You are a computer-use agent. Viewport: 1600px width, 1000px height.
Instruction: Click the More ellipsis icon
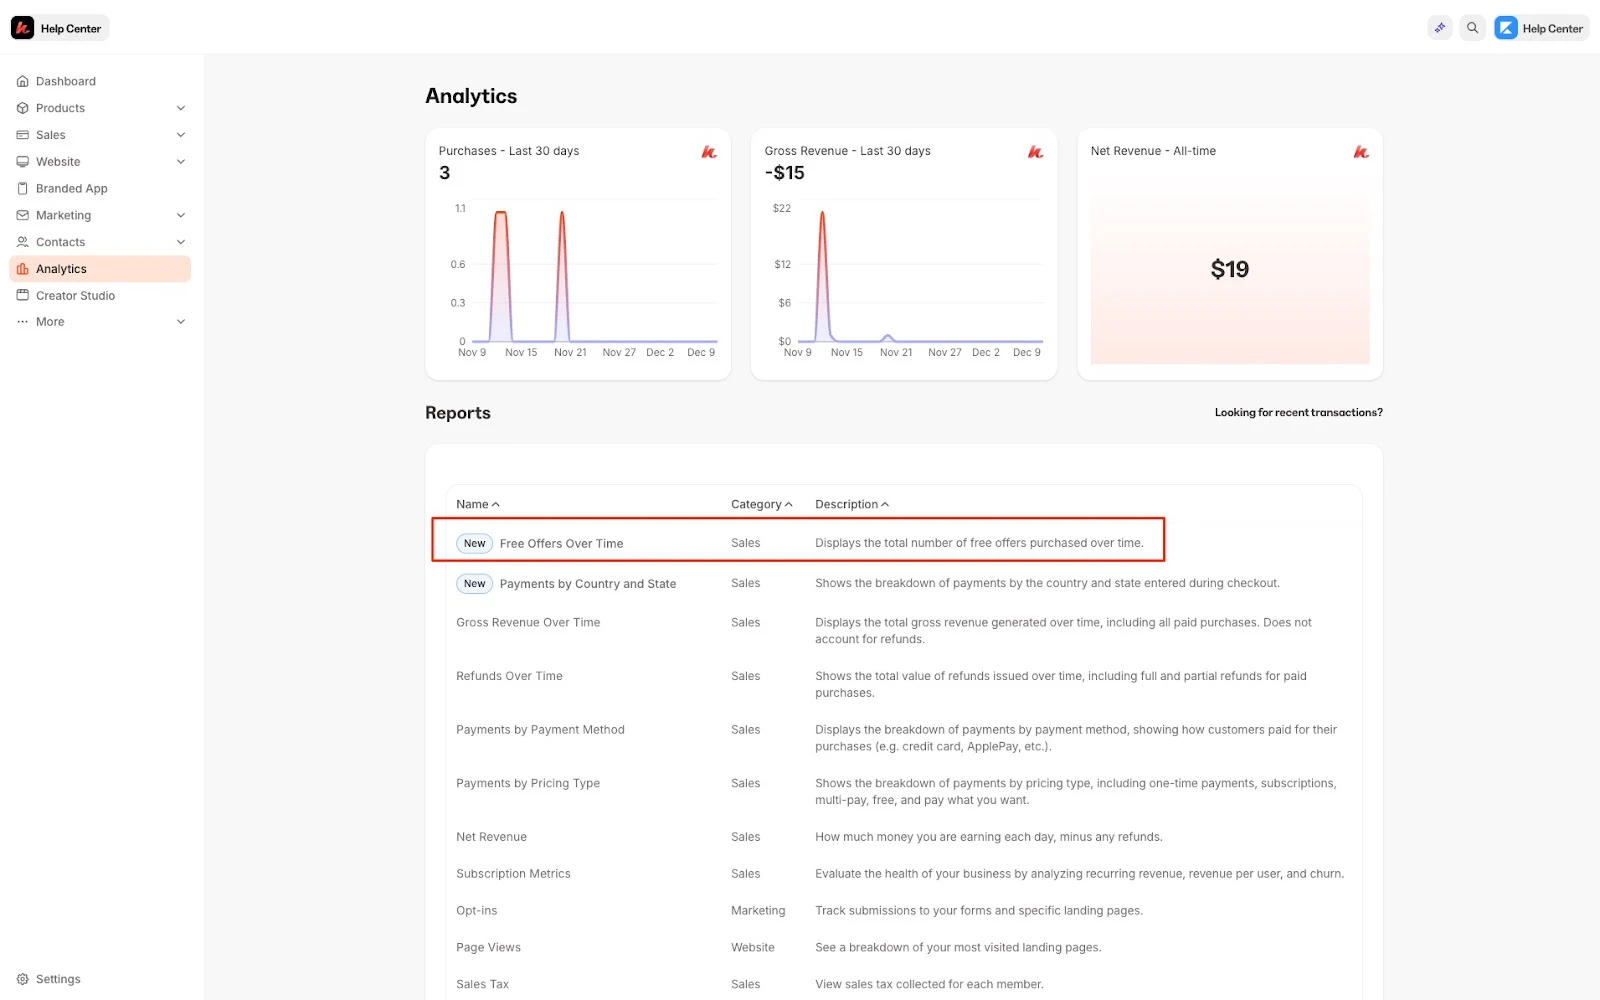pos(22,322)
